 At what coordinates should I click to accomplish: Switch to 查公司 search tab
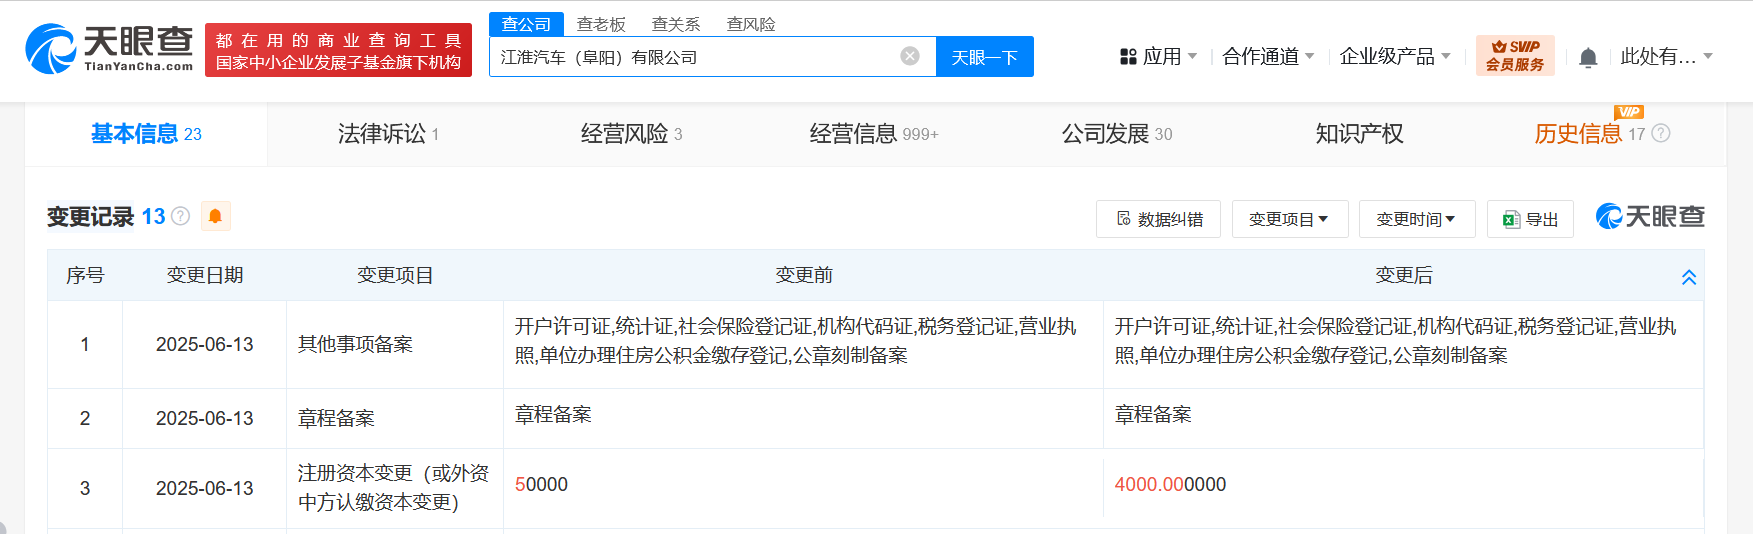click(x=526, y=24)
